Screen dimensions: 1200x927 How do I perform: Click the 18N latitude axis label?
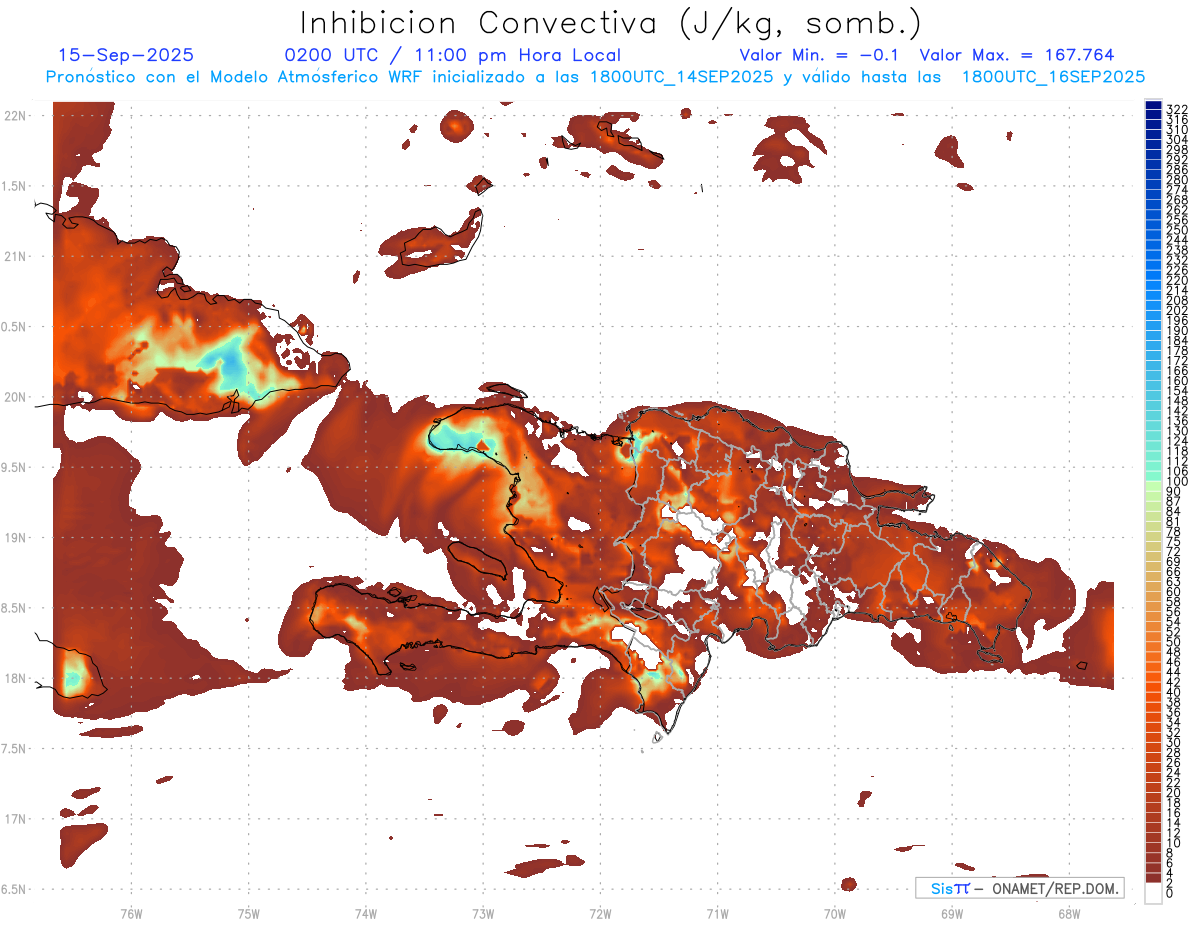[x=15, y=678]
